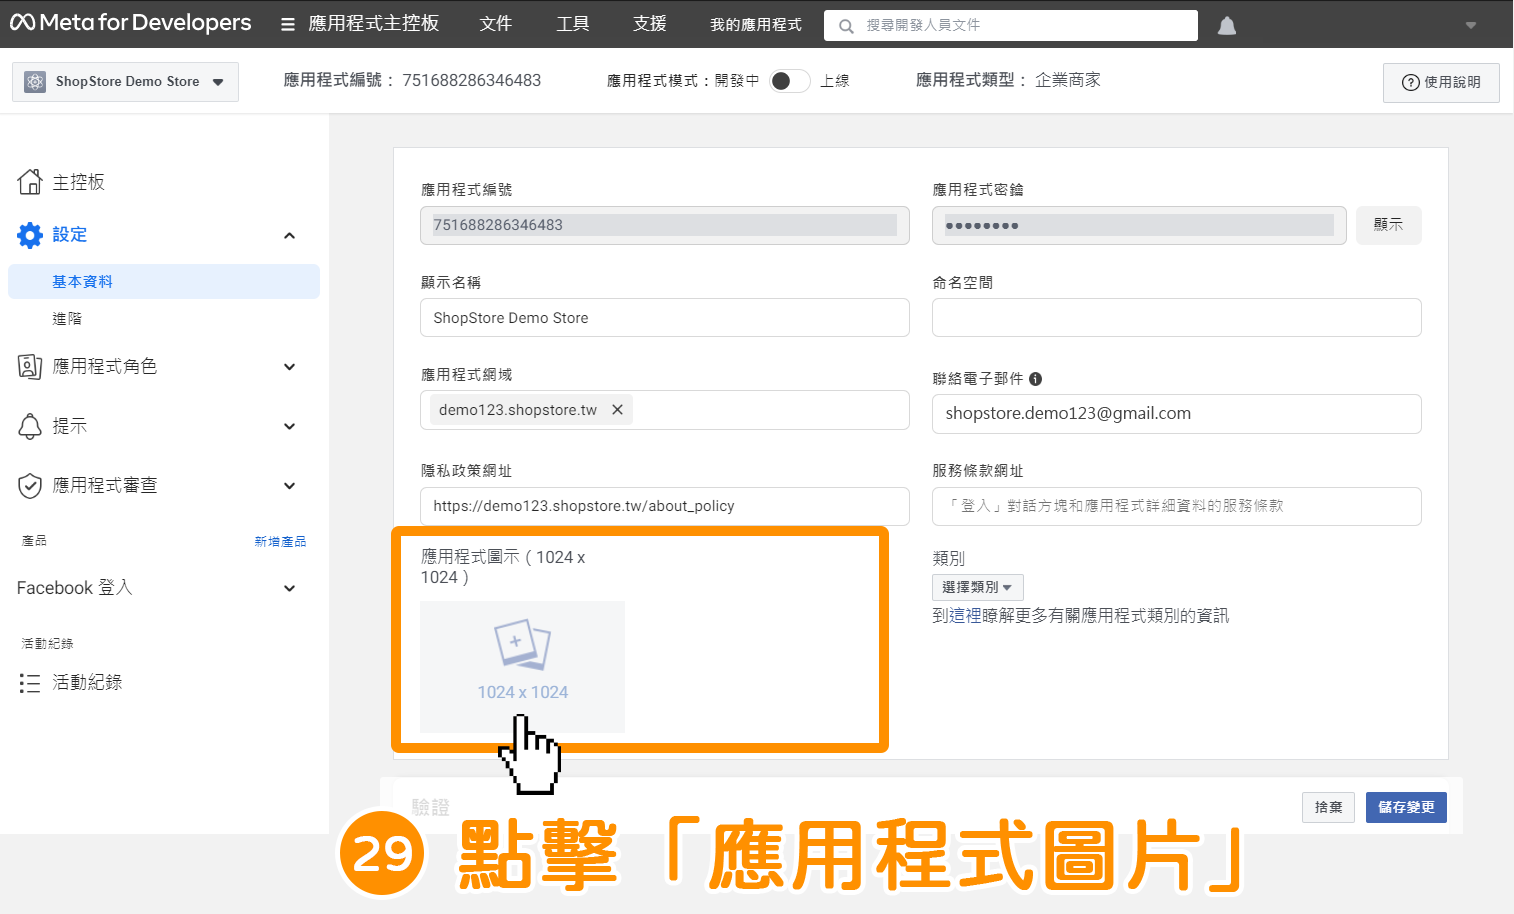The image size is (1514, 914).
Task: Open the ShopStore Demo Store app selector
Action: click(125, 82)
